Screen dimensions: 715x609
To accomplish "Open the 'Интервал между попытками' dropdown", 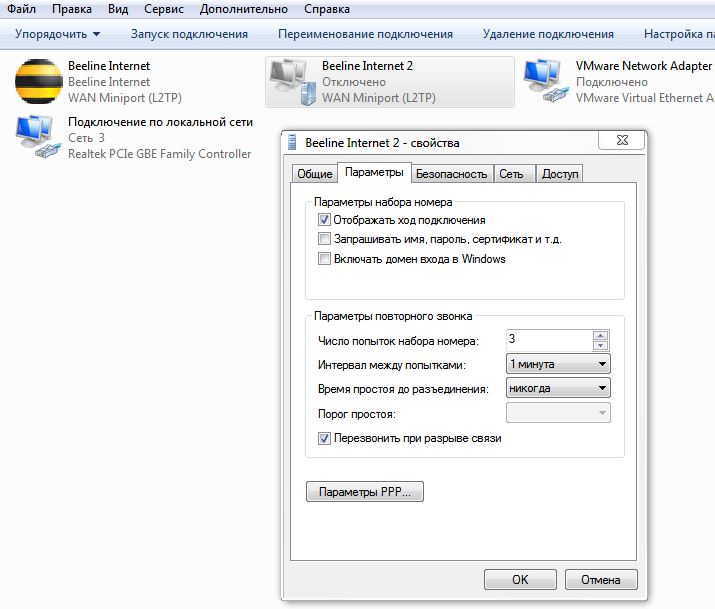I will click(558, 364).
